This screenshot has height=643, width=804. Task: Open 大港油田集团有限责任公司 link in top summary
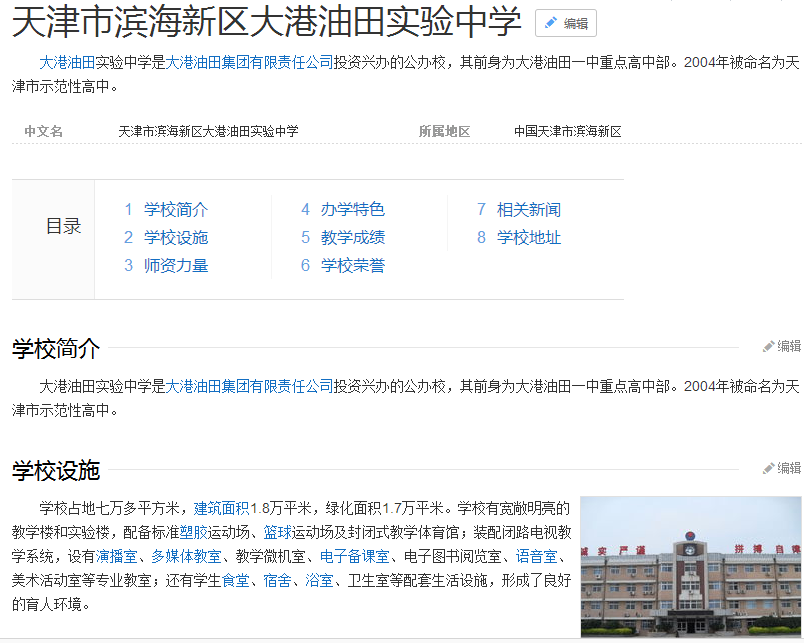249,63
